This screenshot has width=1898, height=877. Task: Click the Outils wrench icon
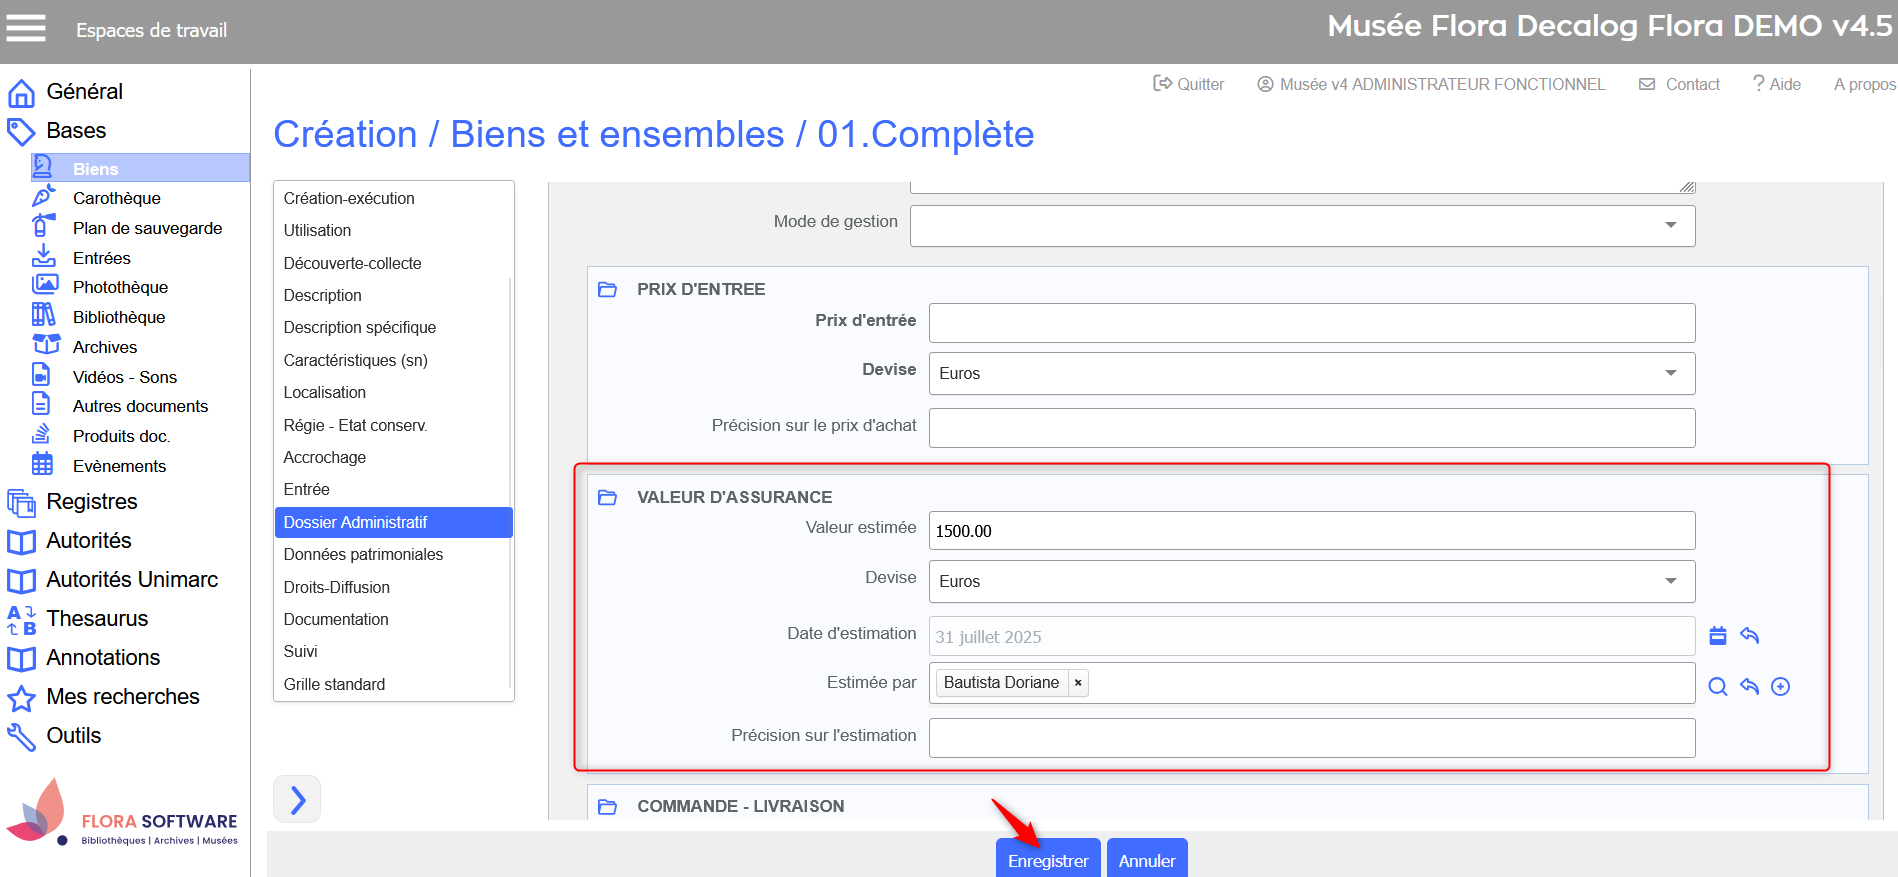coord(21,737)
